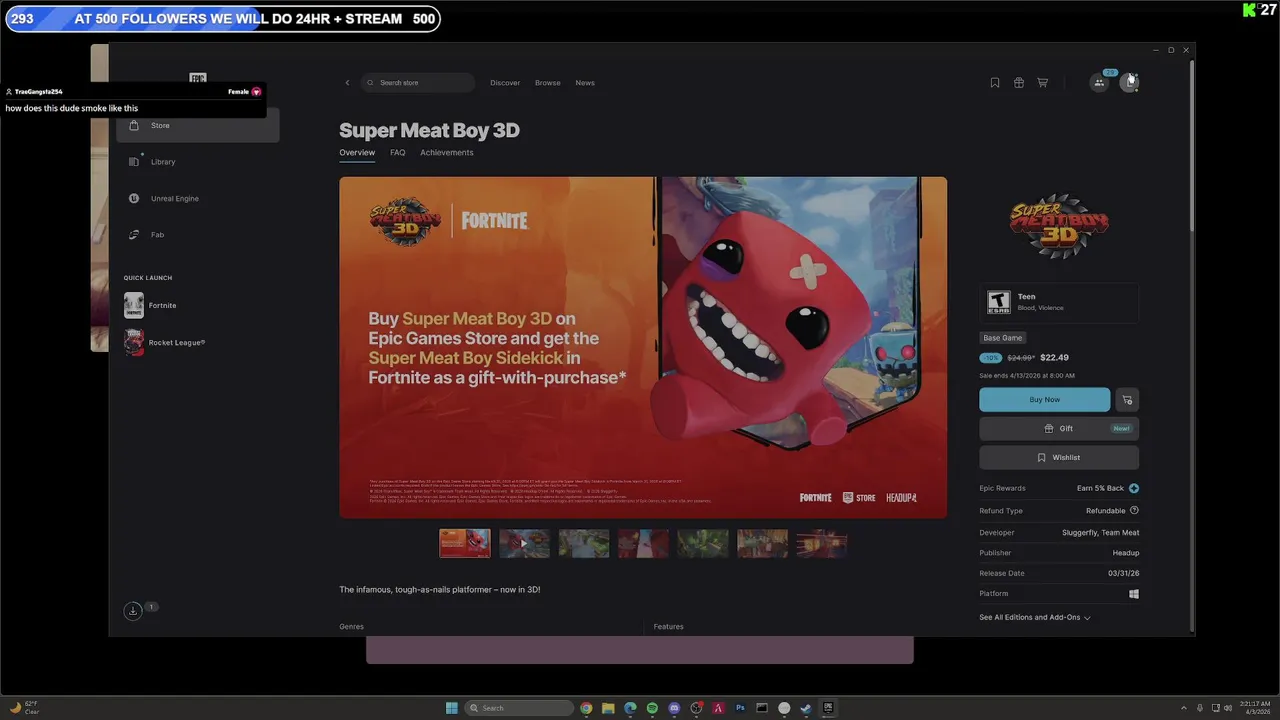Open the weather widget on taskbar
This screenshot has height=720, width=1280.
tap(22, 708)
